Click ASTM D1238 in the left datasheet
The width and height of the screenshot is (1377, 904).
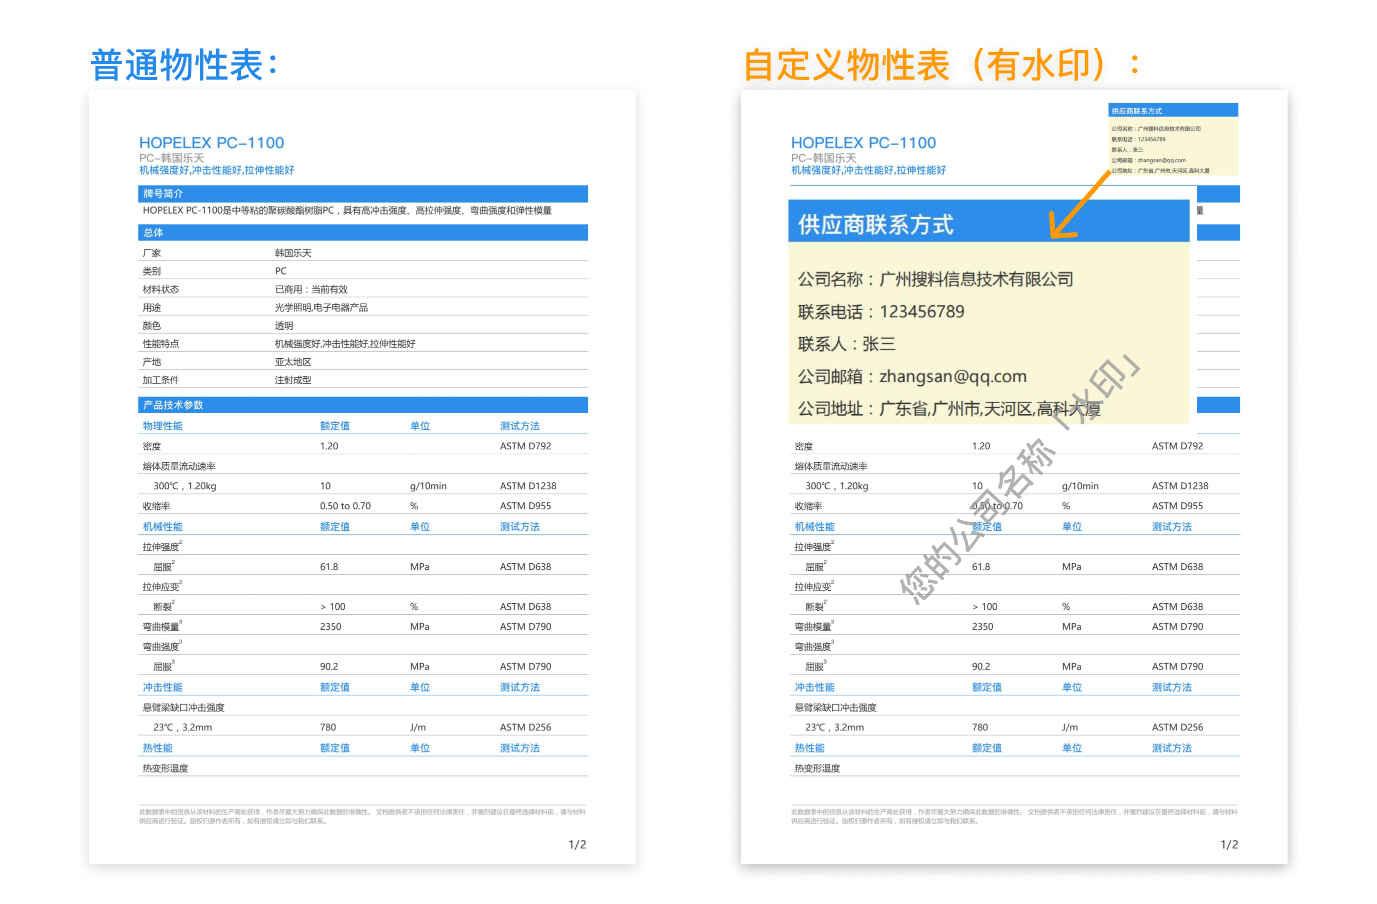[528, 486]
